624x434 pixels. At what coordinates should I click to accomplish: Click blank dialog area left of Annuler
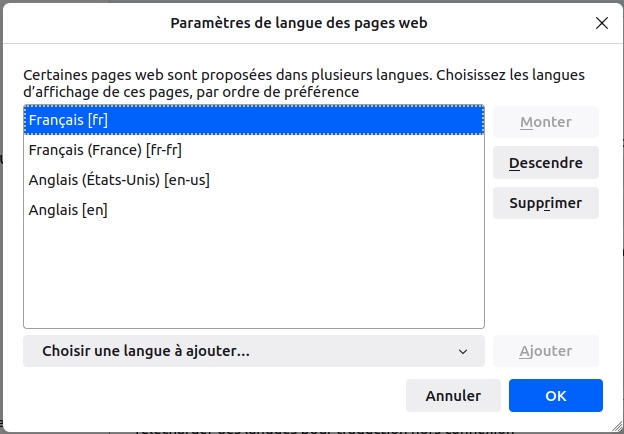pyautogui.click(x=200, y=395)
